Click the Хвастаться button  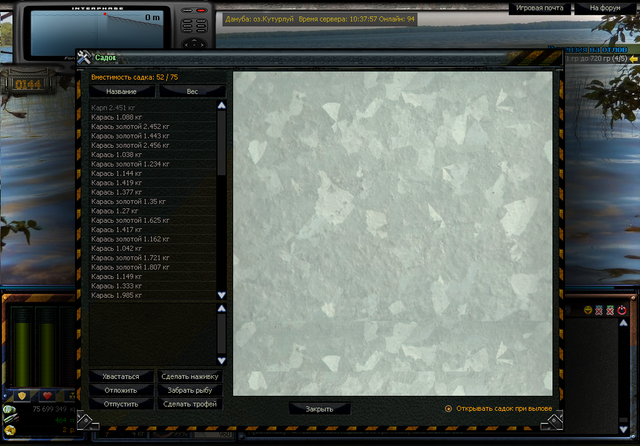click(x=121, y=377)
